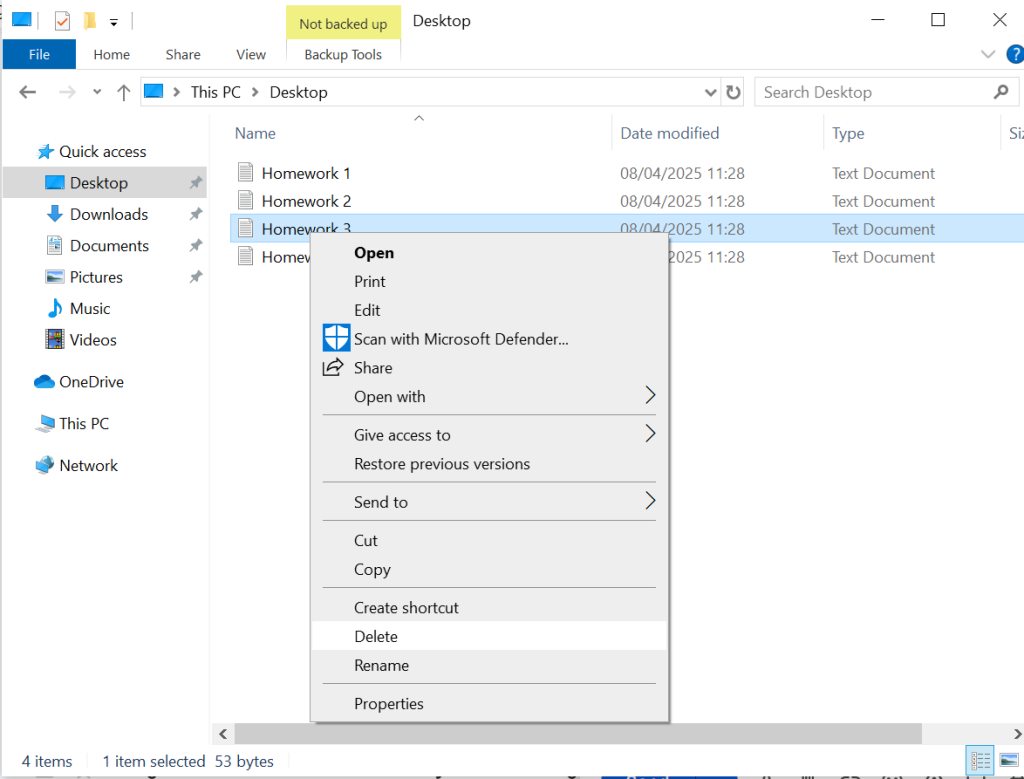Click the refresh icon in address bar
The height and width of the screenshot is (779, 1024).
click(734, 92)
